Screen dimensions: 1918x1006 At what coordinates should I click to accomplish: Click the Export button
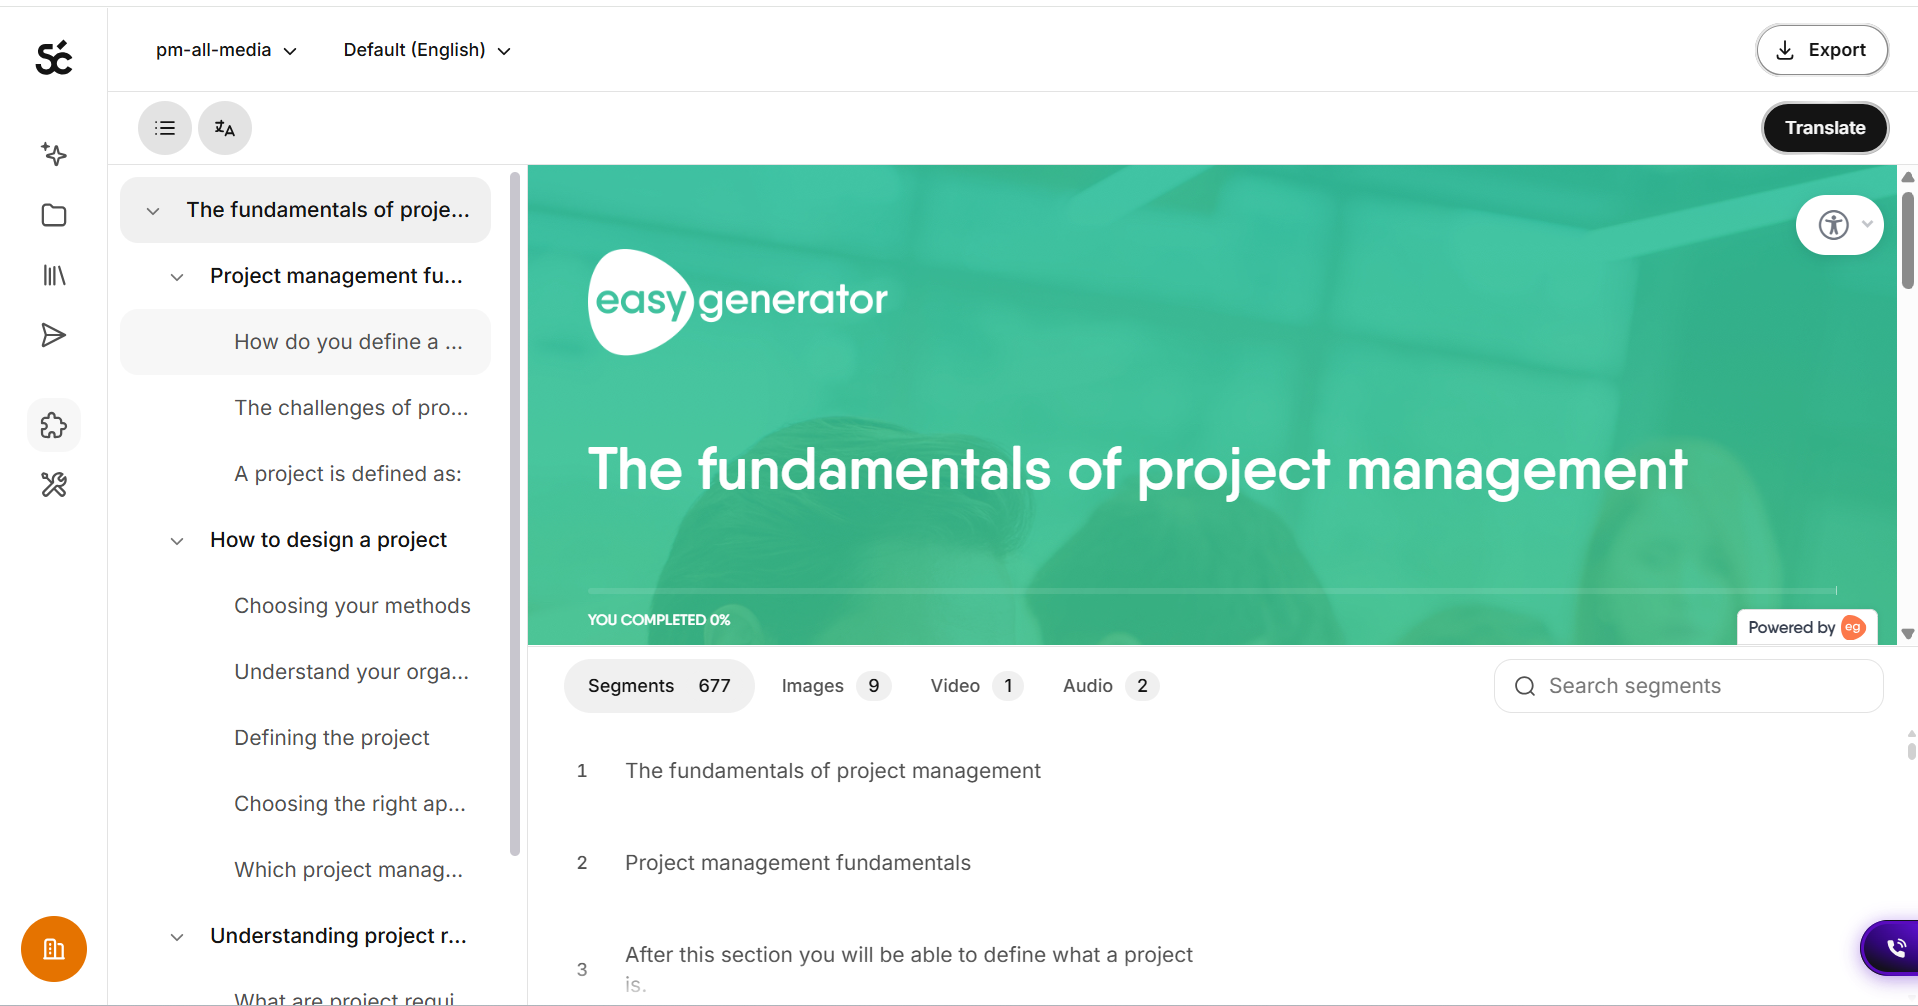click(x=1822, y=50)
